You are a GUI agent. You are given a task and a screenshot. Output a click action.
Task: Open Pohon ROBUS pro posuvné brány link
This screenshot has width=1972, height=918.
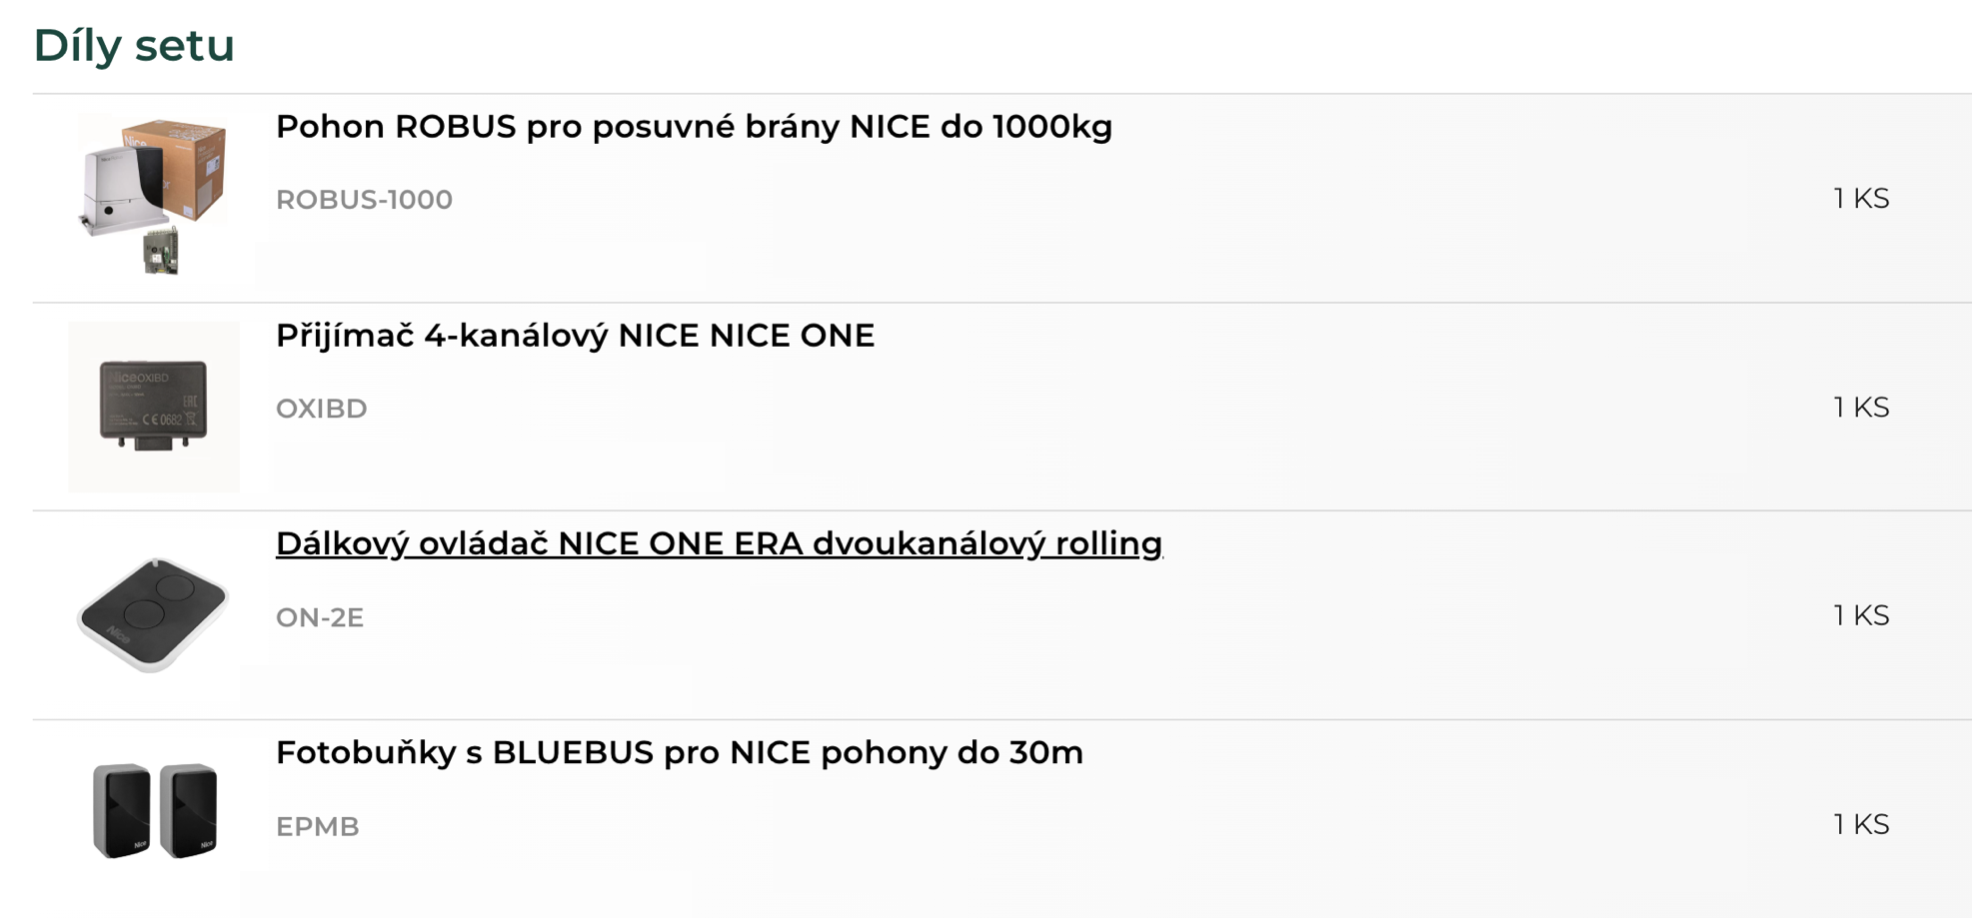(694, 127)
